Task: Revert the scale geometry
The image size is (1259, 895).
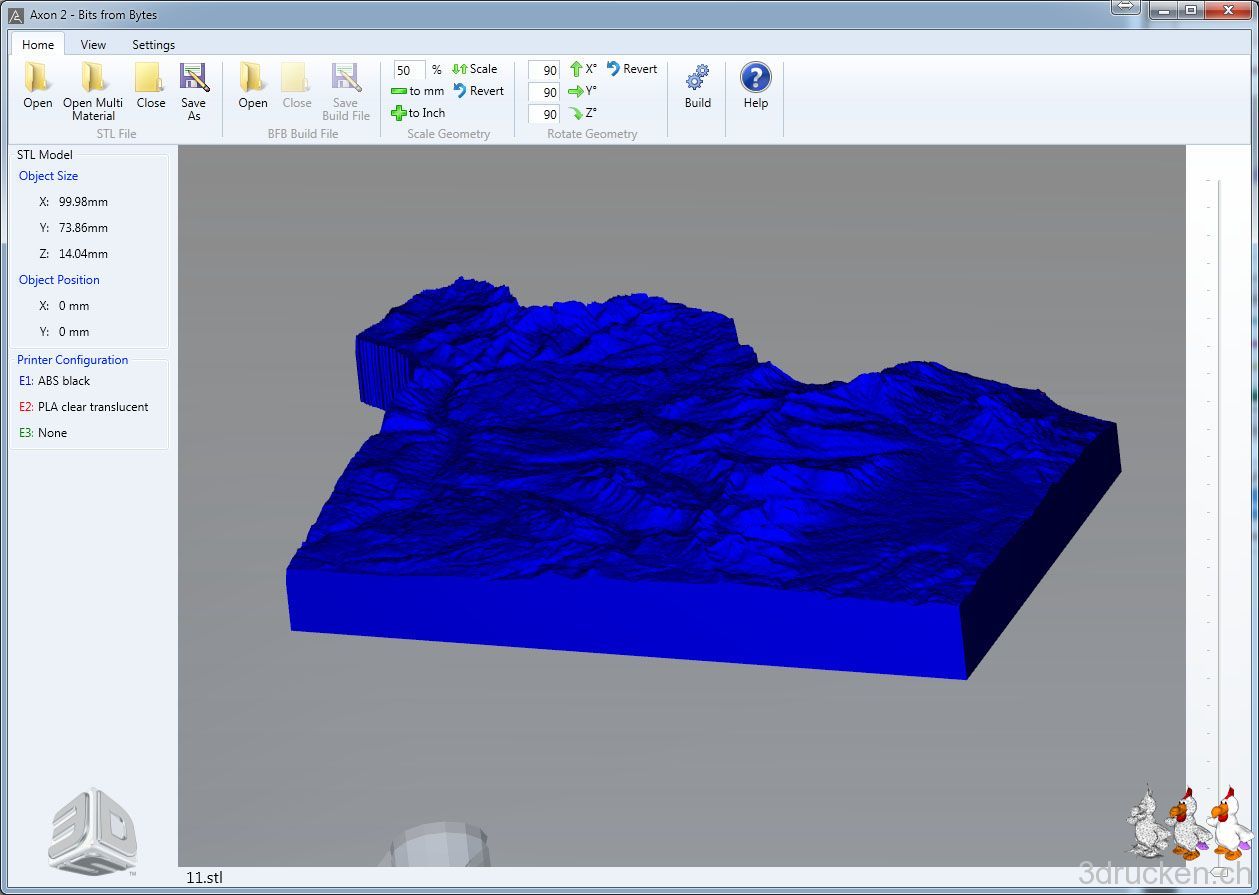Action: tap(478, 91)
